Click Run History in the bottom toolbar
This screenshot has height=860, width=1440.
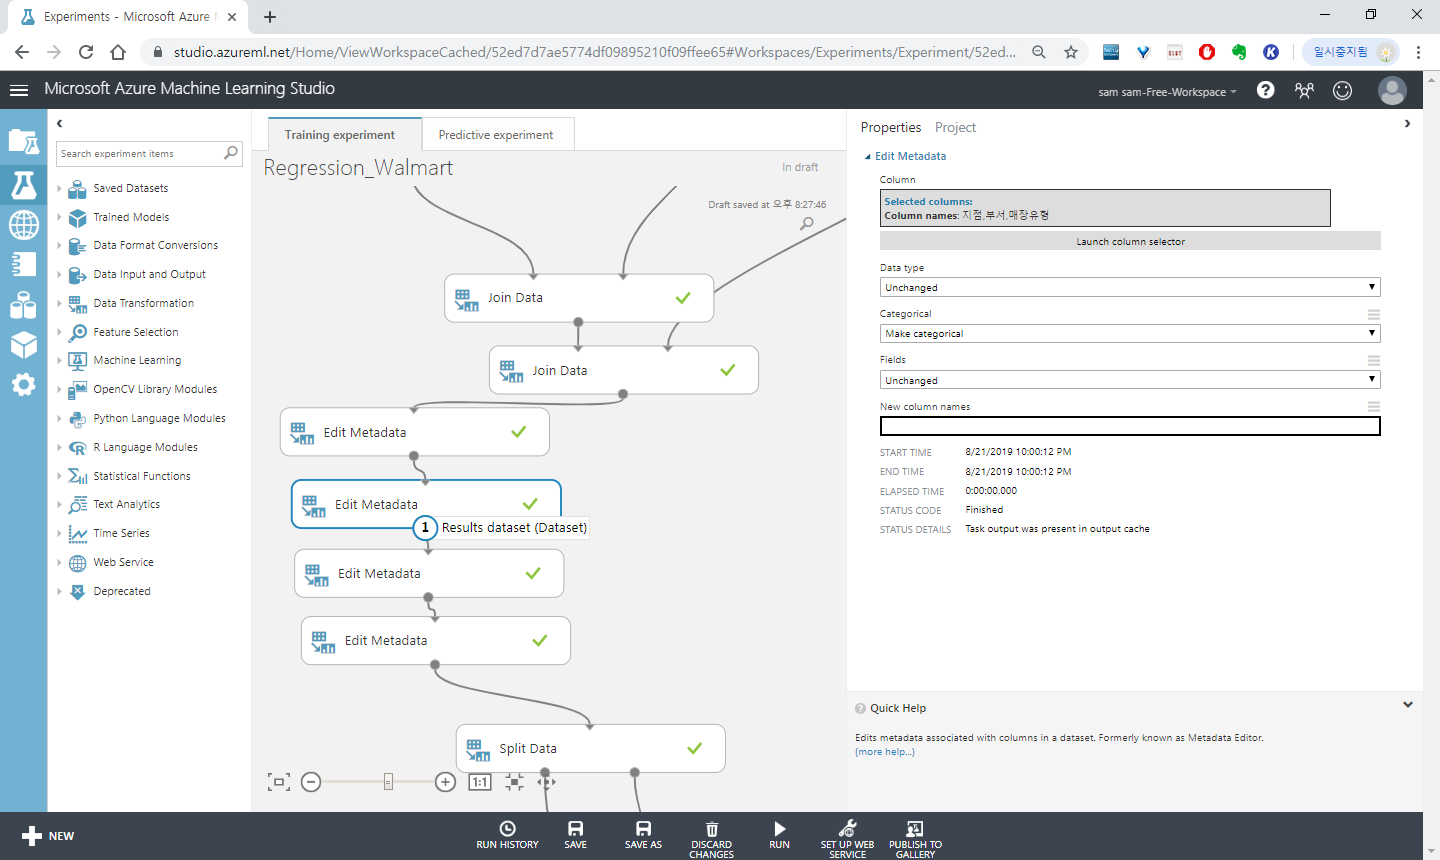[x=507, y=835]
